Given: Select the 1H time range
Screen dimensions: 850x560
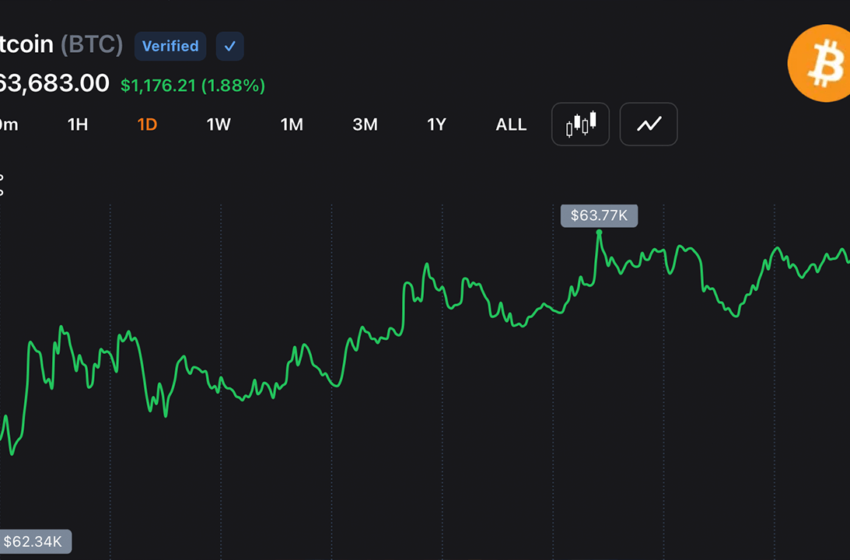Looking at the screenshot, I should point(78,125).
